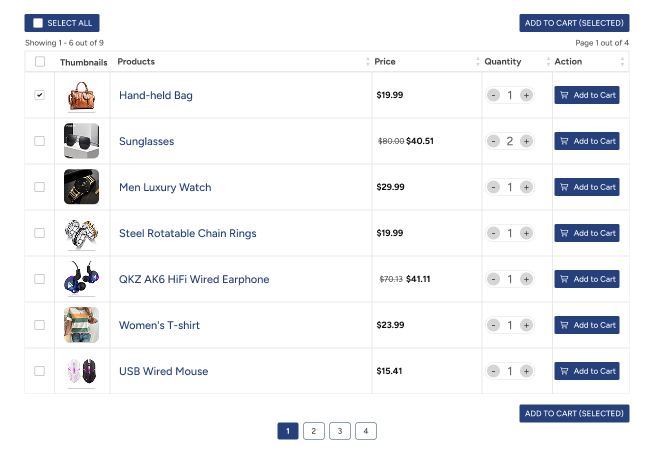Uncheck the Hand-held Bag checkbox
The image size is (654, 451).
click(x=40, y=95)
